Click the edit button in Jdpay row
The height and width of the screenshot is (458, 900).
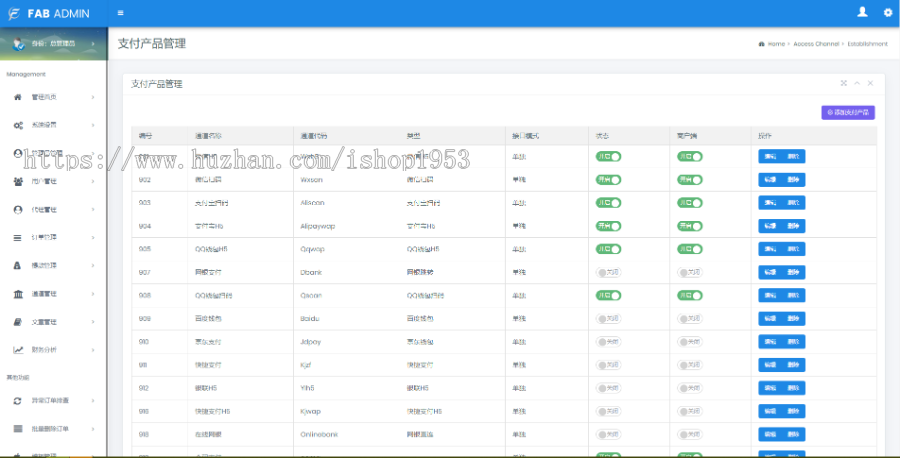tap(770, 342)
